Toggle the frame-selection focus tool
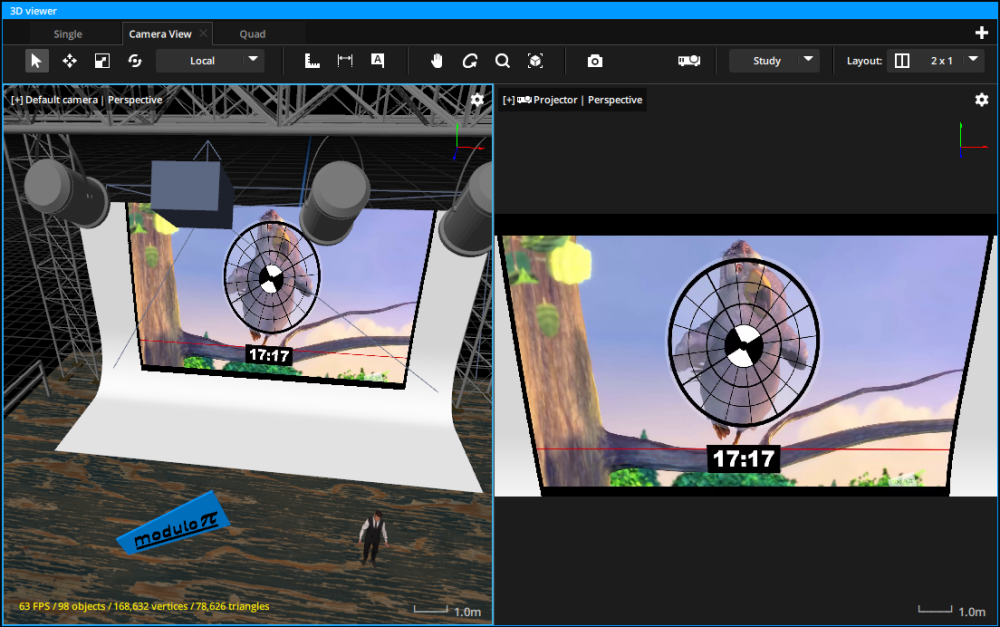The image size is (1000, 627). (536, 60)
